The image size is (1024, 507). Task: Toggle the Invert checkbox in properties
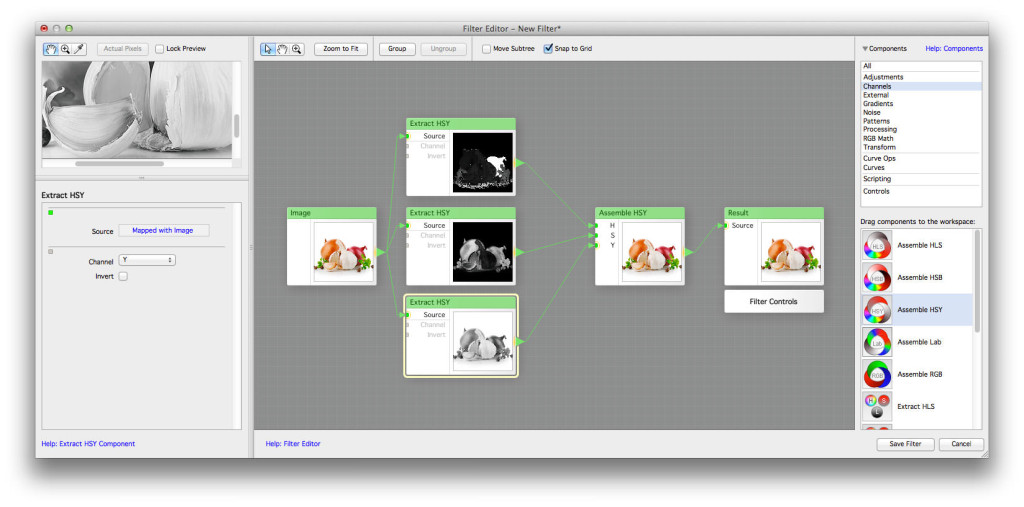point(123,276)
